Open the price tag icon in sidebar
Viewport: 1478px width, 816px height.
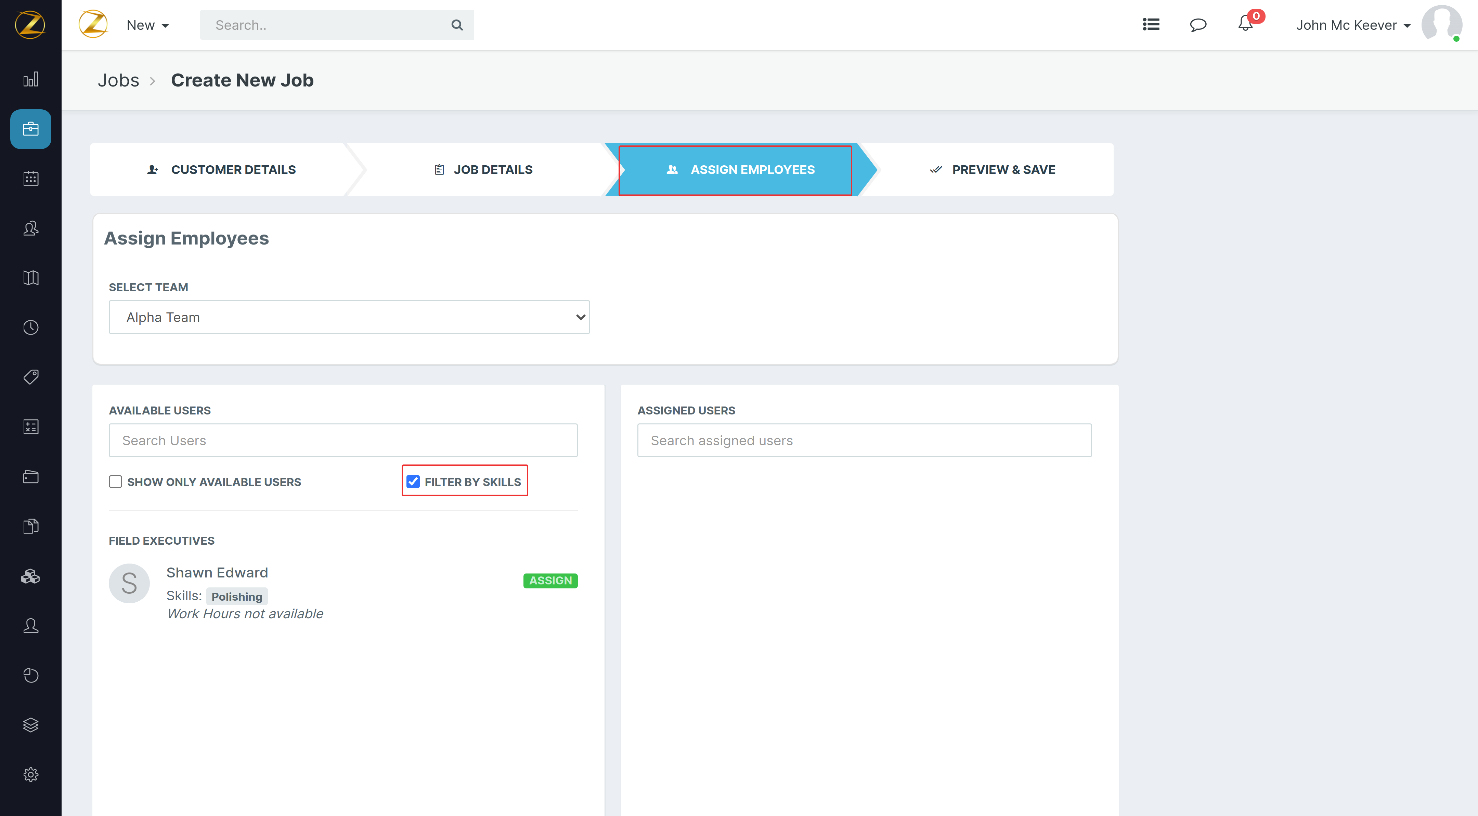pos(31,377)
